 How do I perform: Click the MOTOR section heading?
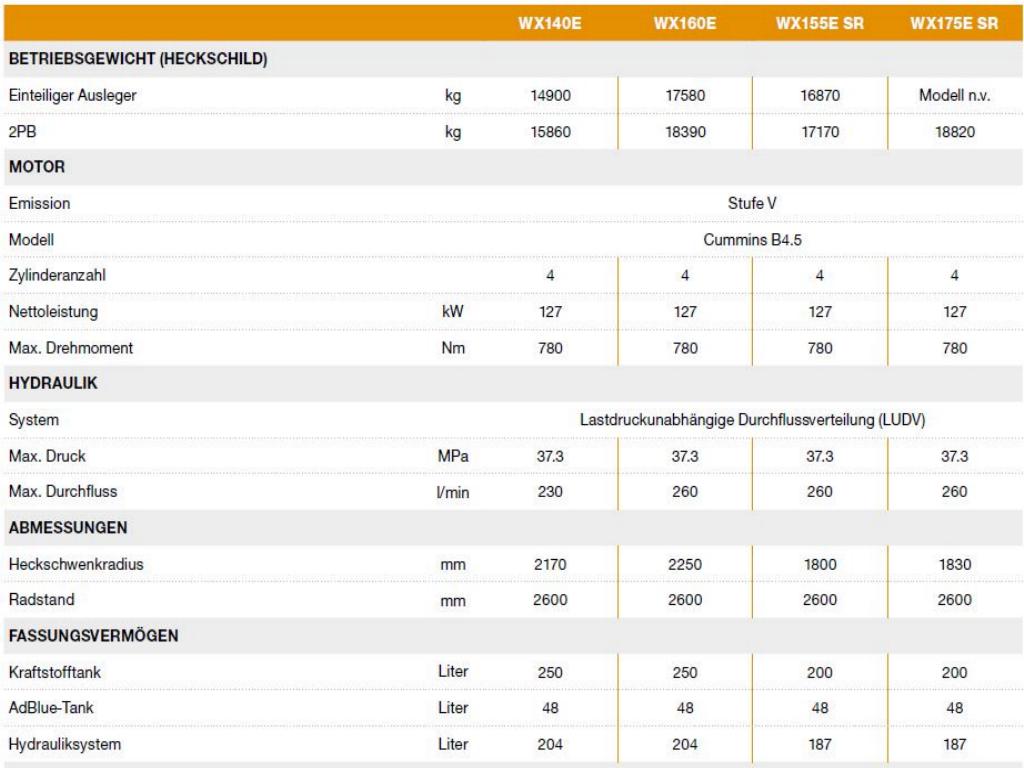[35, 167]
